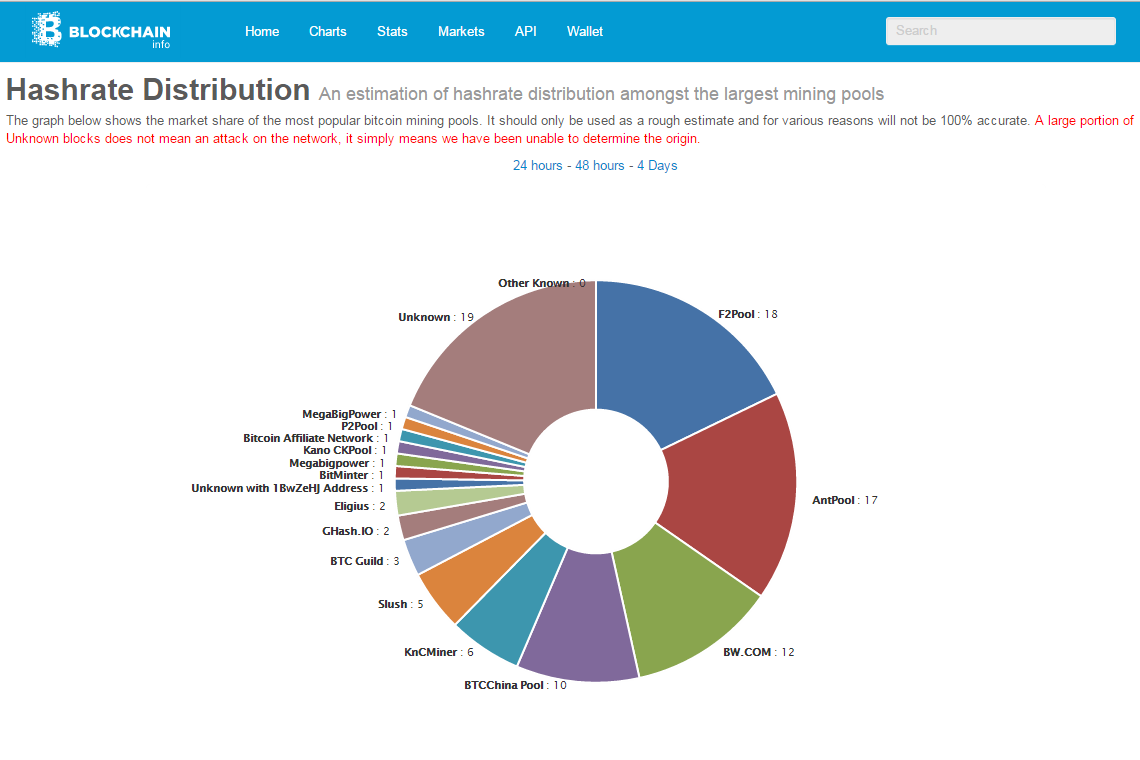
Task: Open the Home menu item
Action: 262,31
